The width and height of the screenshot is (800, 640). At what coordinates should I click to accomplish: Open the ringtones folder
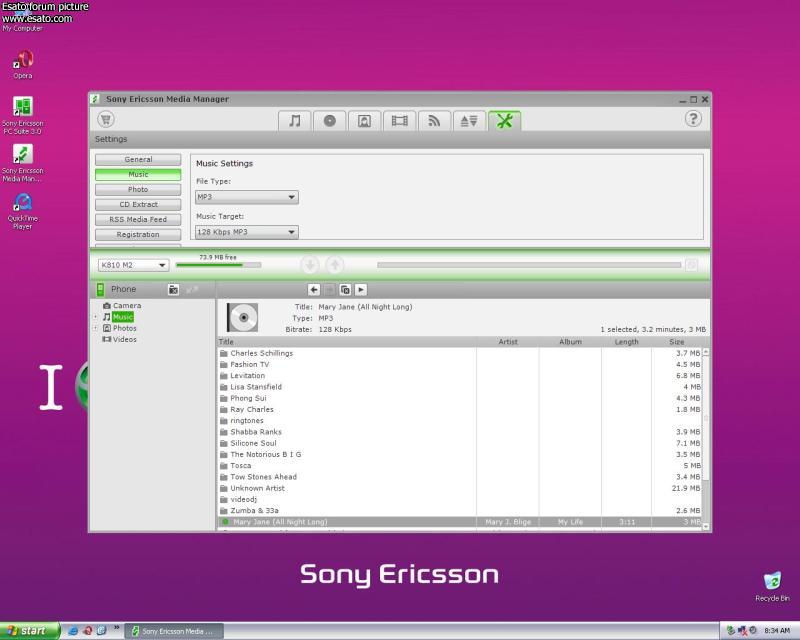point(246,421)
